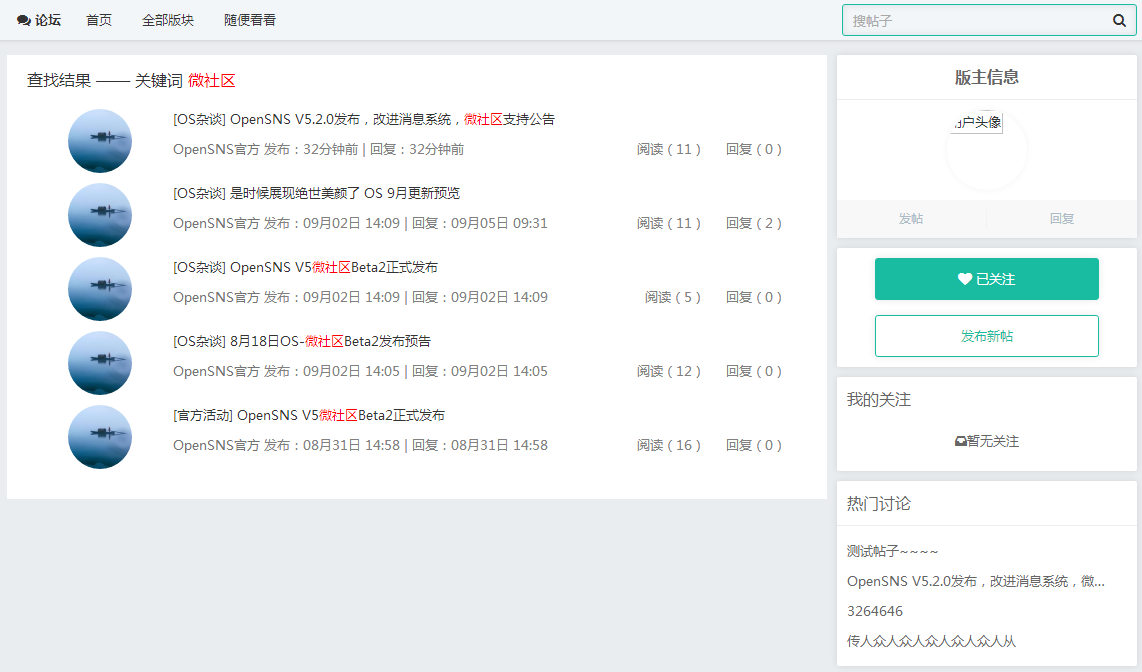1142x672 pixels.
Task: Open [官方活动] OpenSNS V5微社区Beta2正式发布 post
Action: [309, 415]
